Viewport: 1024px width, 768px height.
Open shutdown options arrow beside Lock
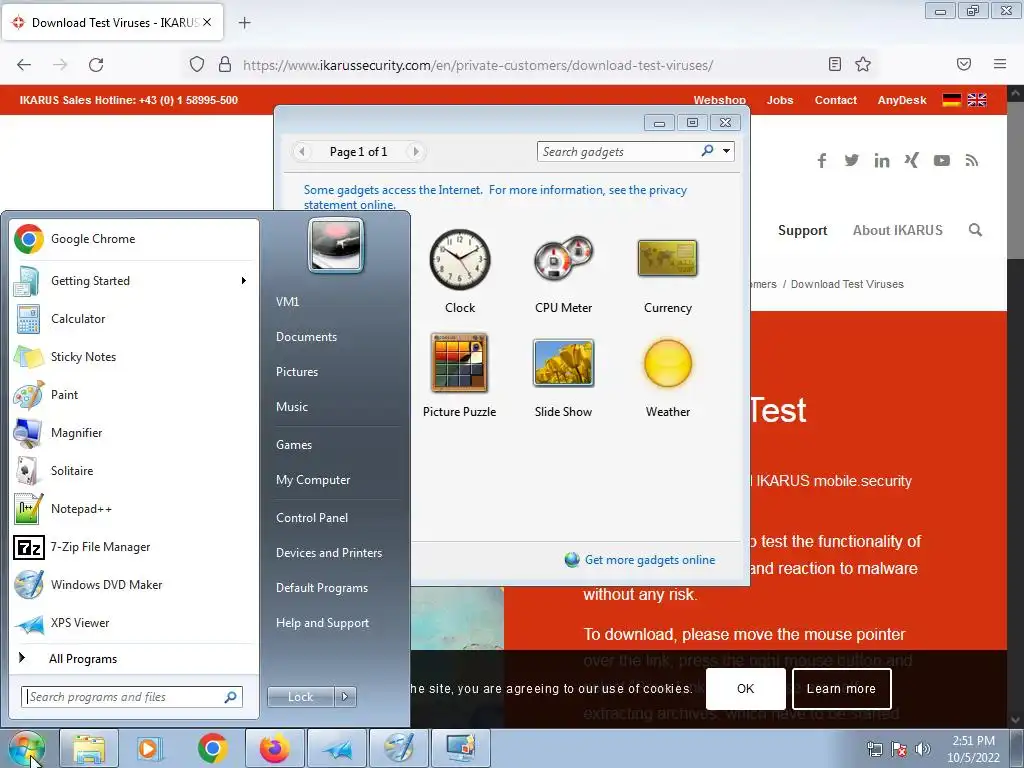[345, 697]
